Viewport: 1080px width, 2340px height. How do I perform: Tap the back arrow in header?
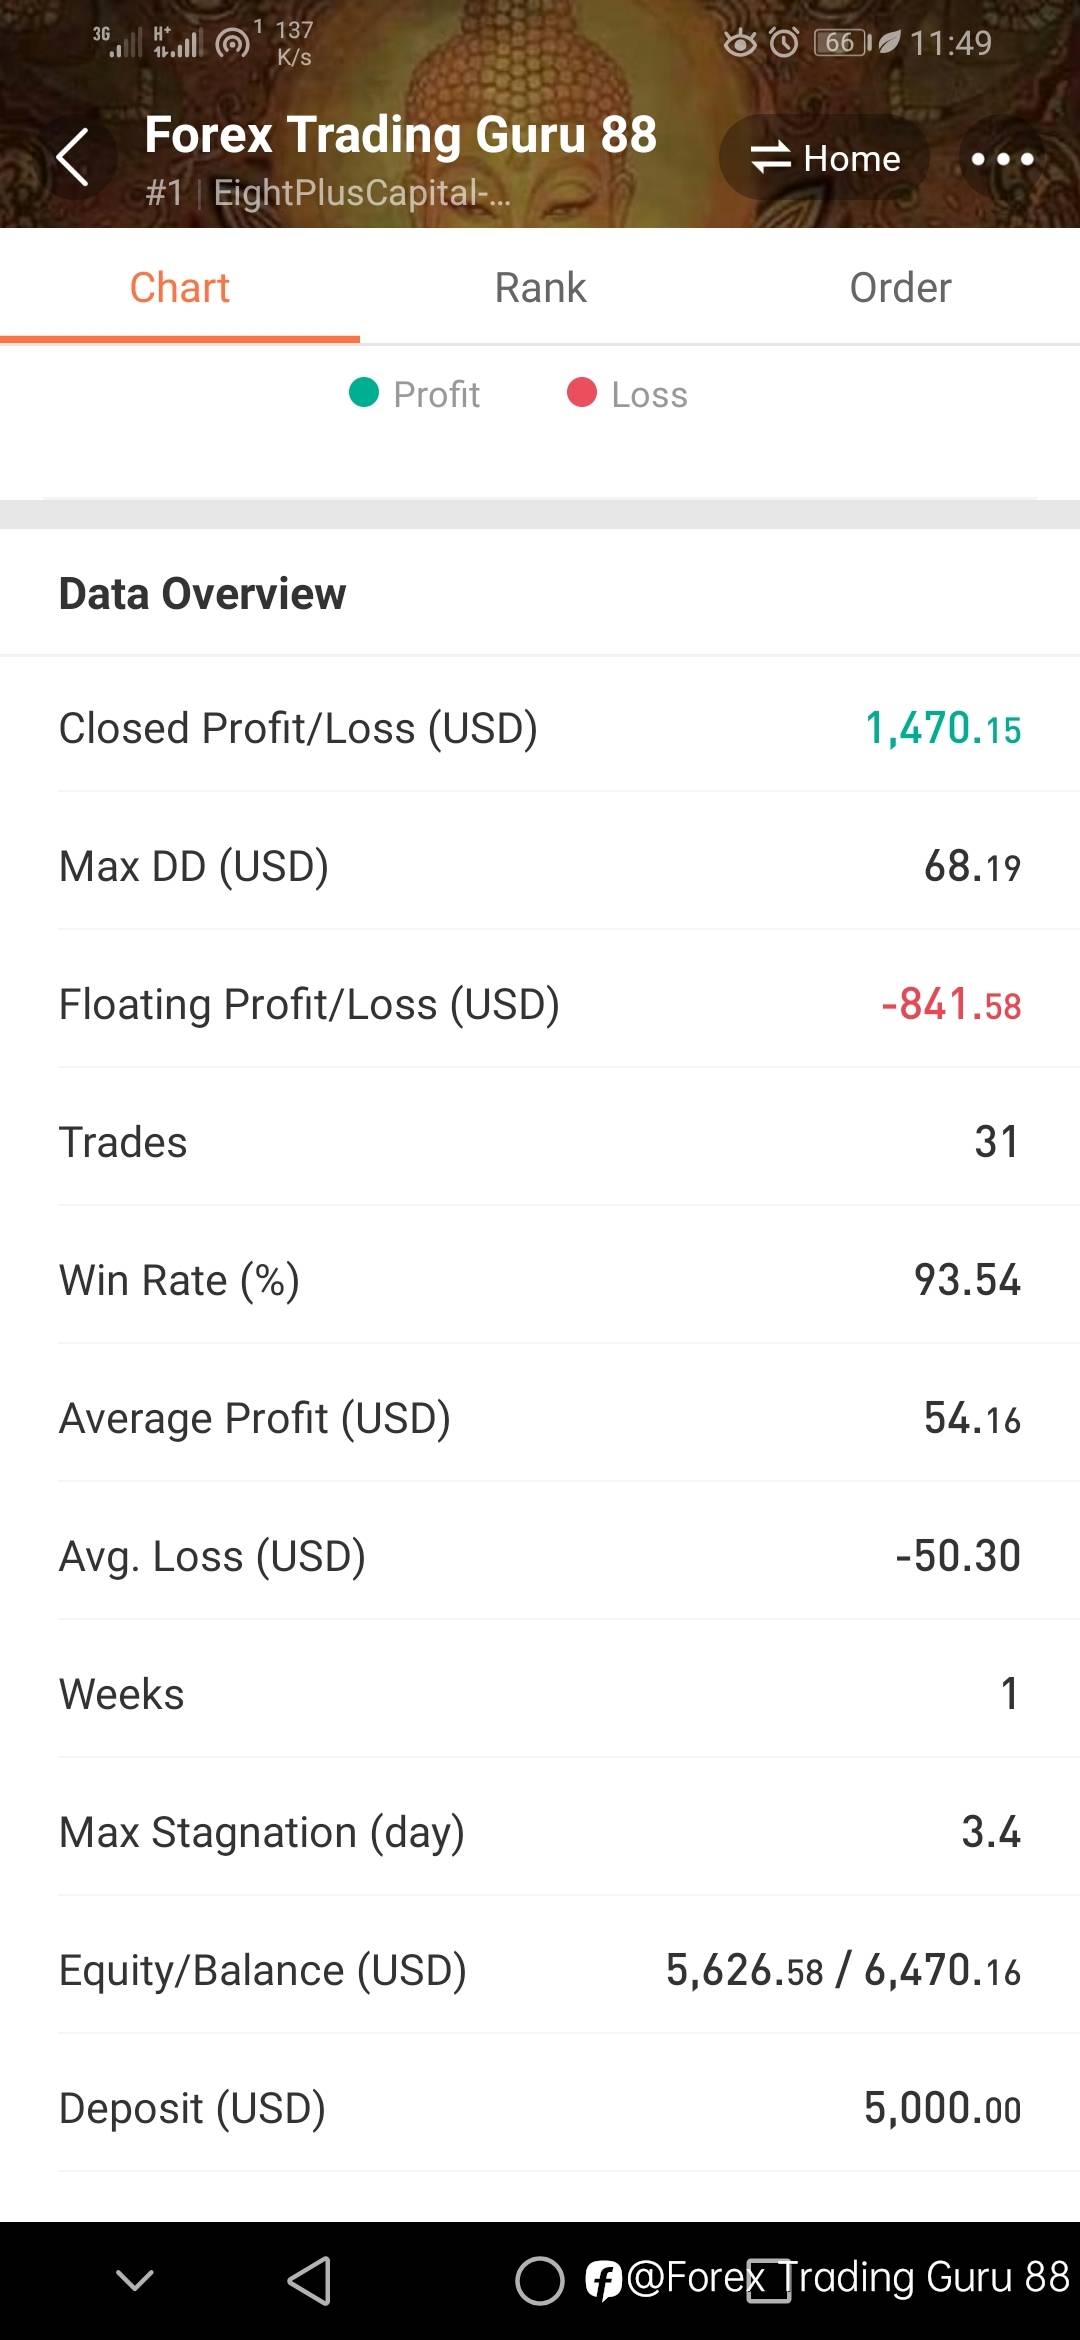(73, 158)
